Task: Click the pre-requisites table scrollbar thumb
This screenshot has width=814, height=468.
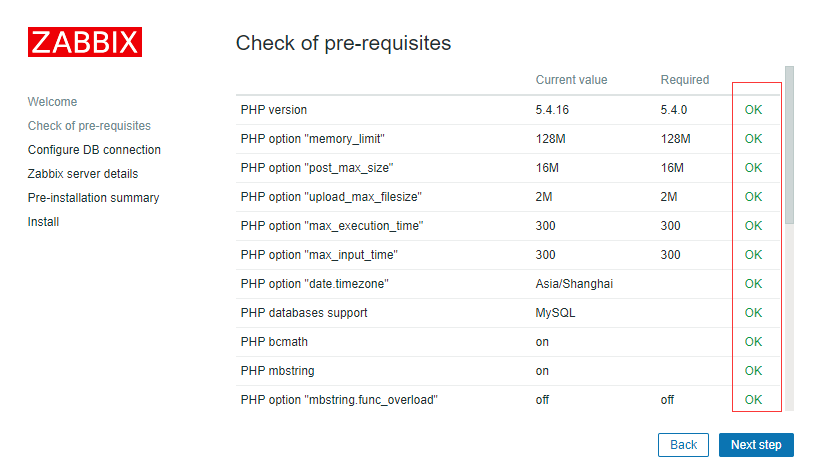Action: pyautogui.click(x=790, y=145)
